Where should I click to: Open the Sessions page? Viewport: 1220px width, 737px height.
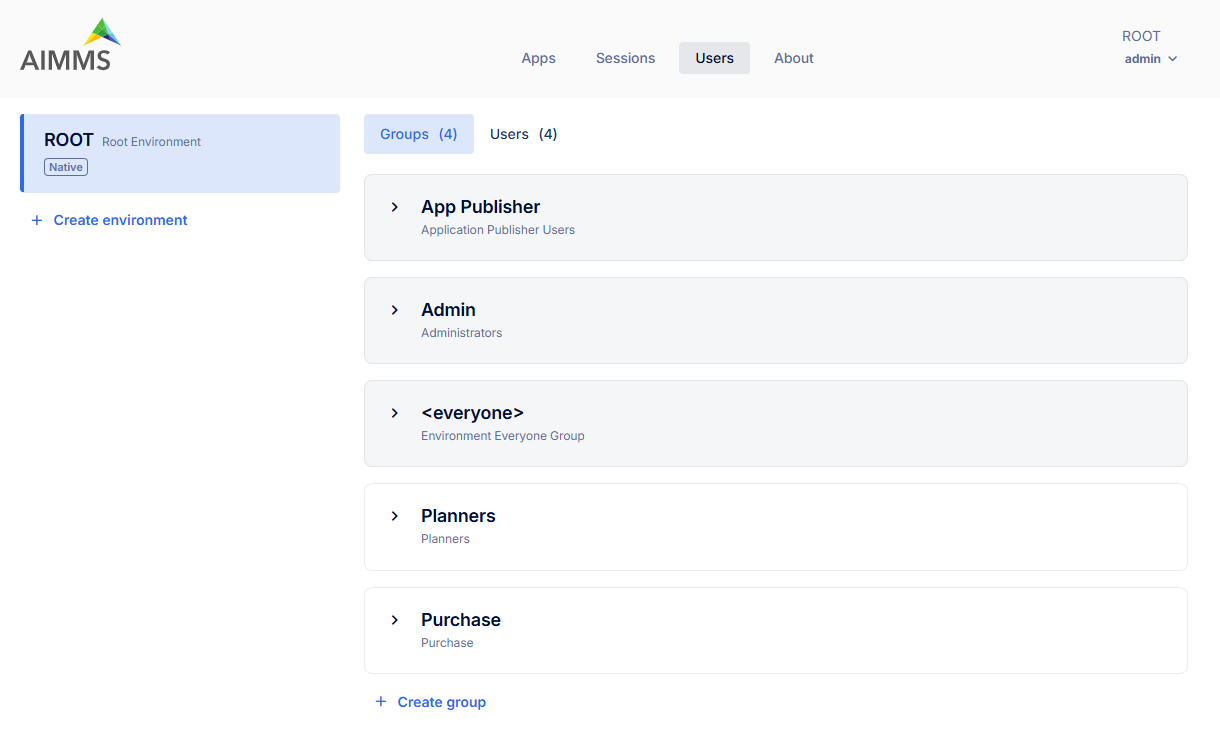point(625,58)
